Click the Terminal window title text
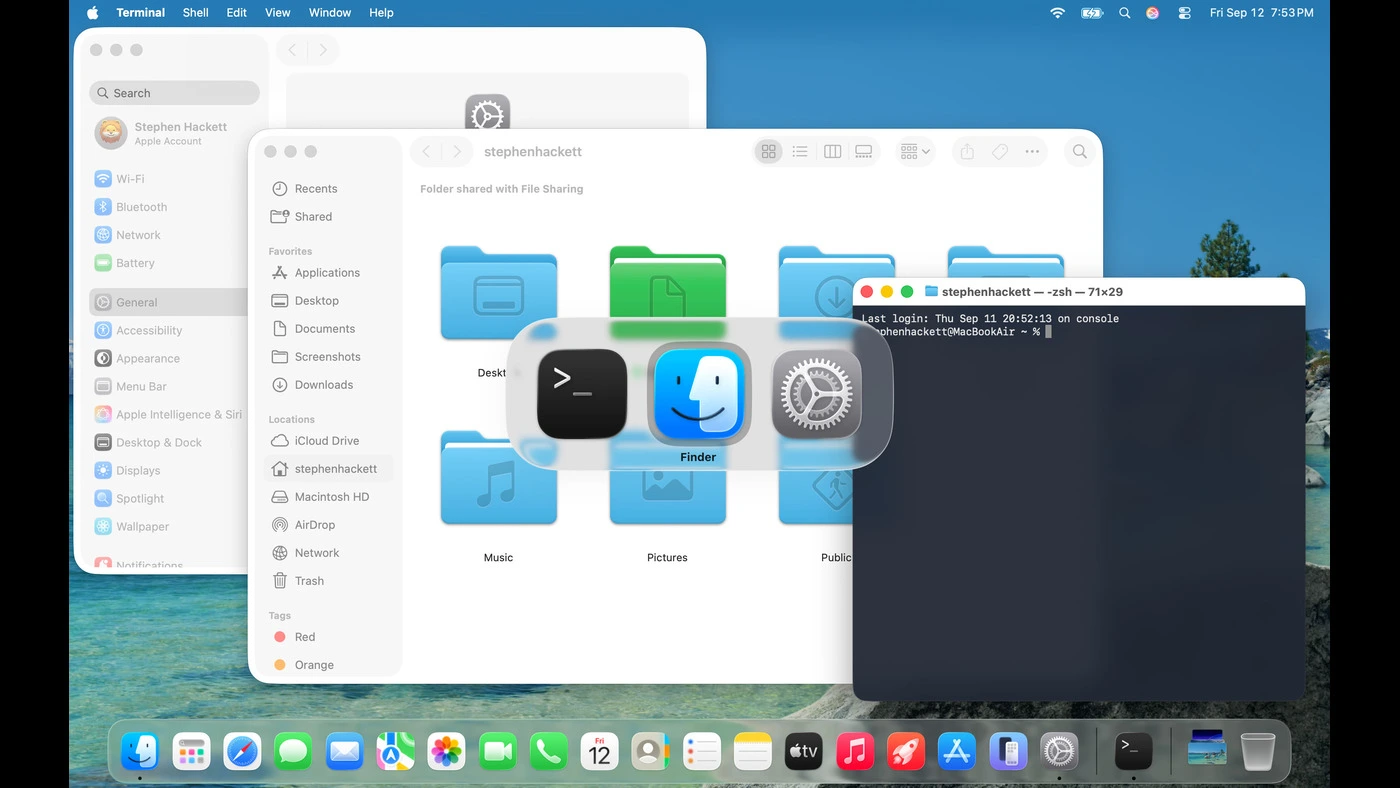1400x788 pixels. point(1032,292)
